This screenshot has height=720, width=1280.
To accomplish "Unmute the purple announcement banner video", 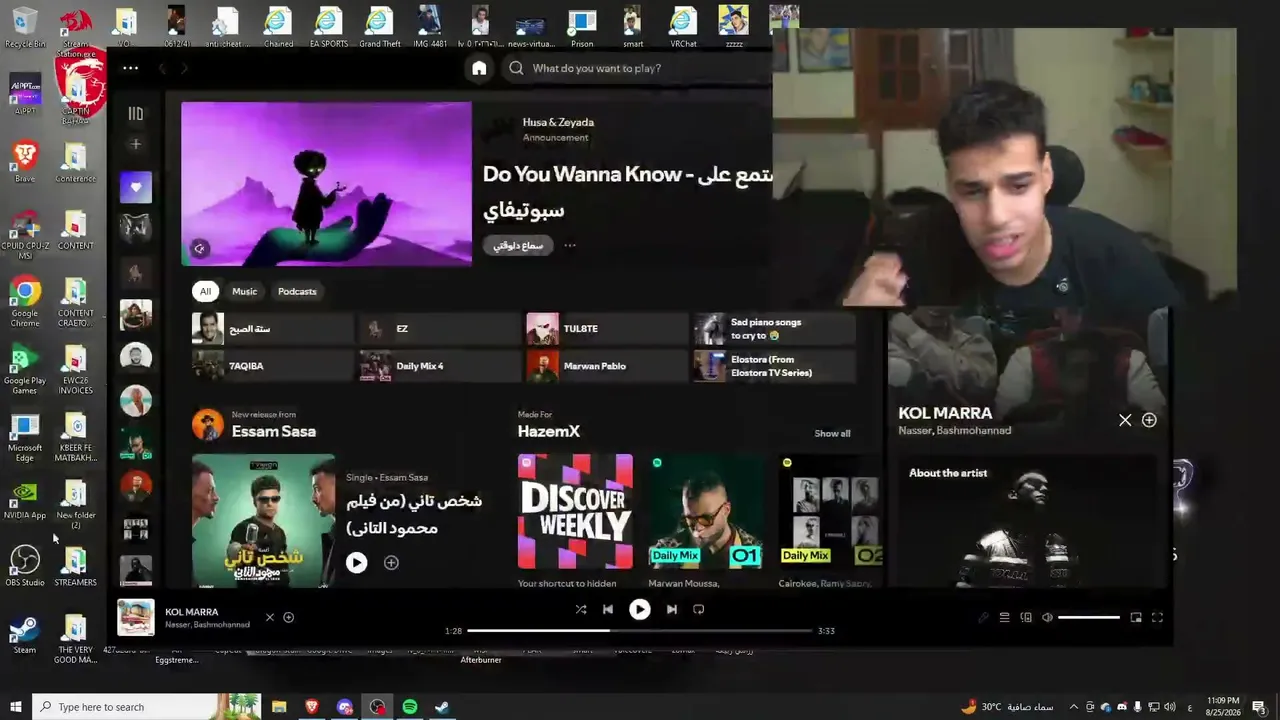I will click(199, 249).
